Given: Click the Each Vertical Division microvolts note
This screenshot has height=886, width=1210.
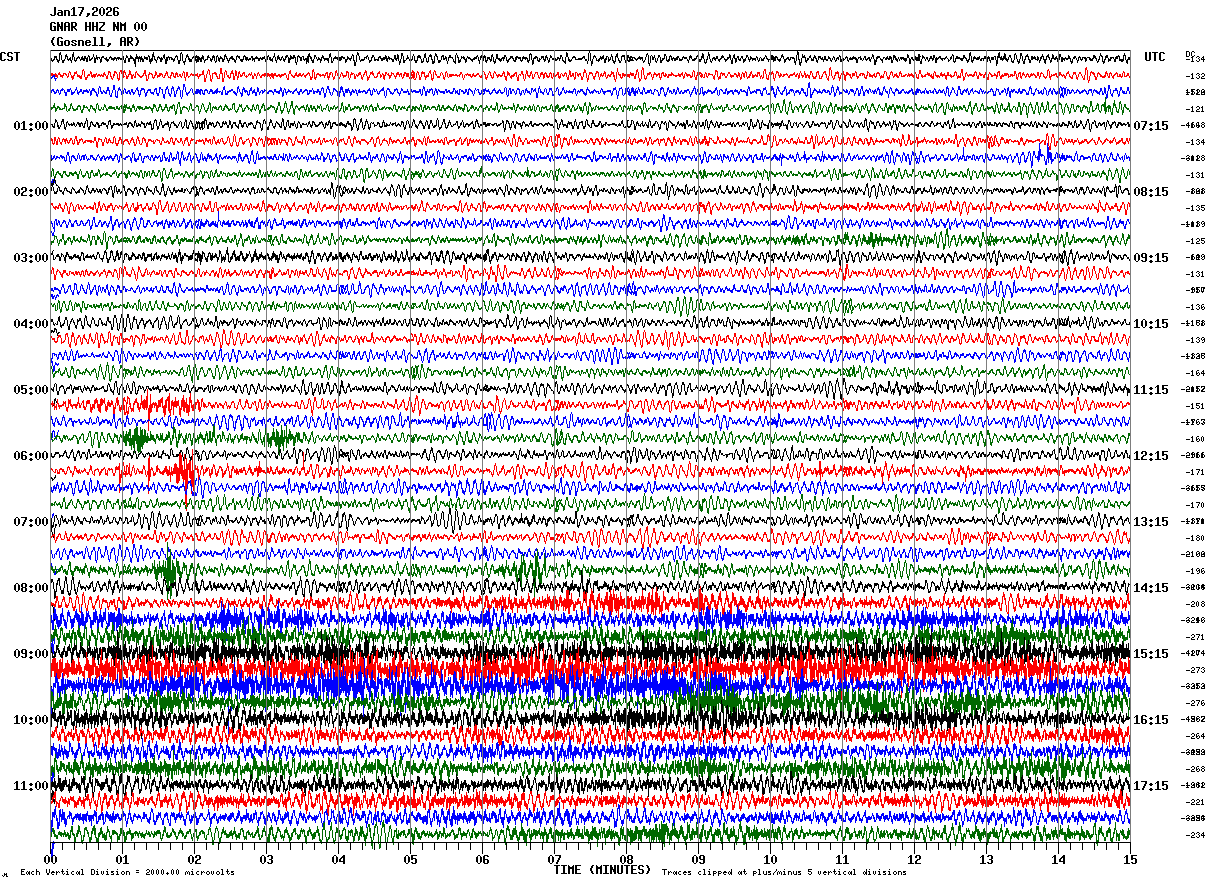Looking at the screenshot, I should pos(128,872).
